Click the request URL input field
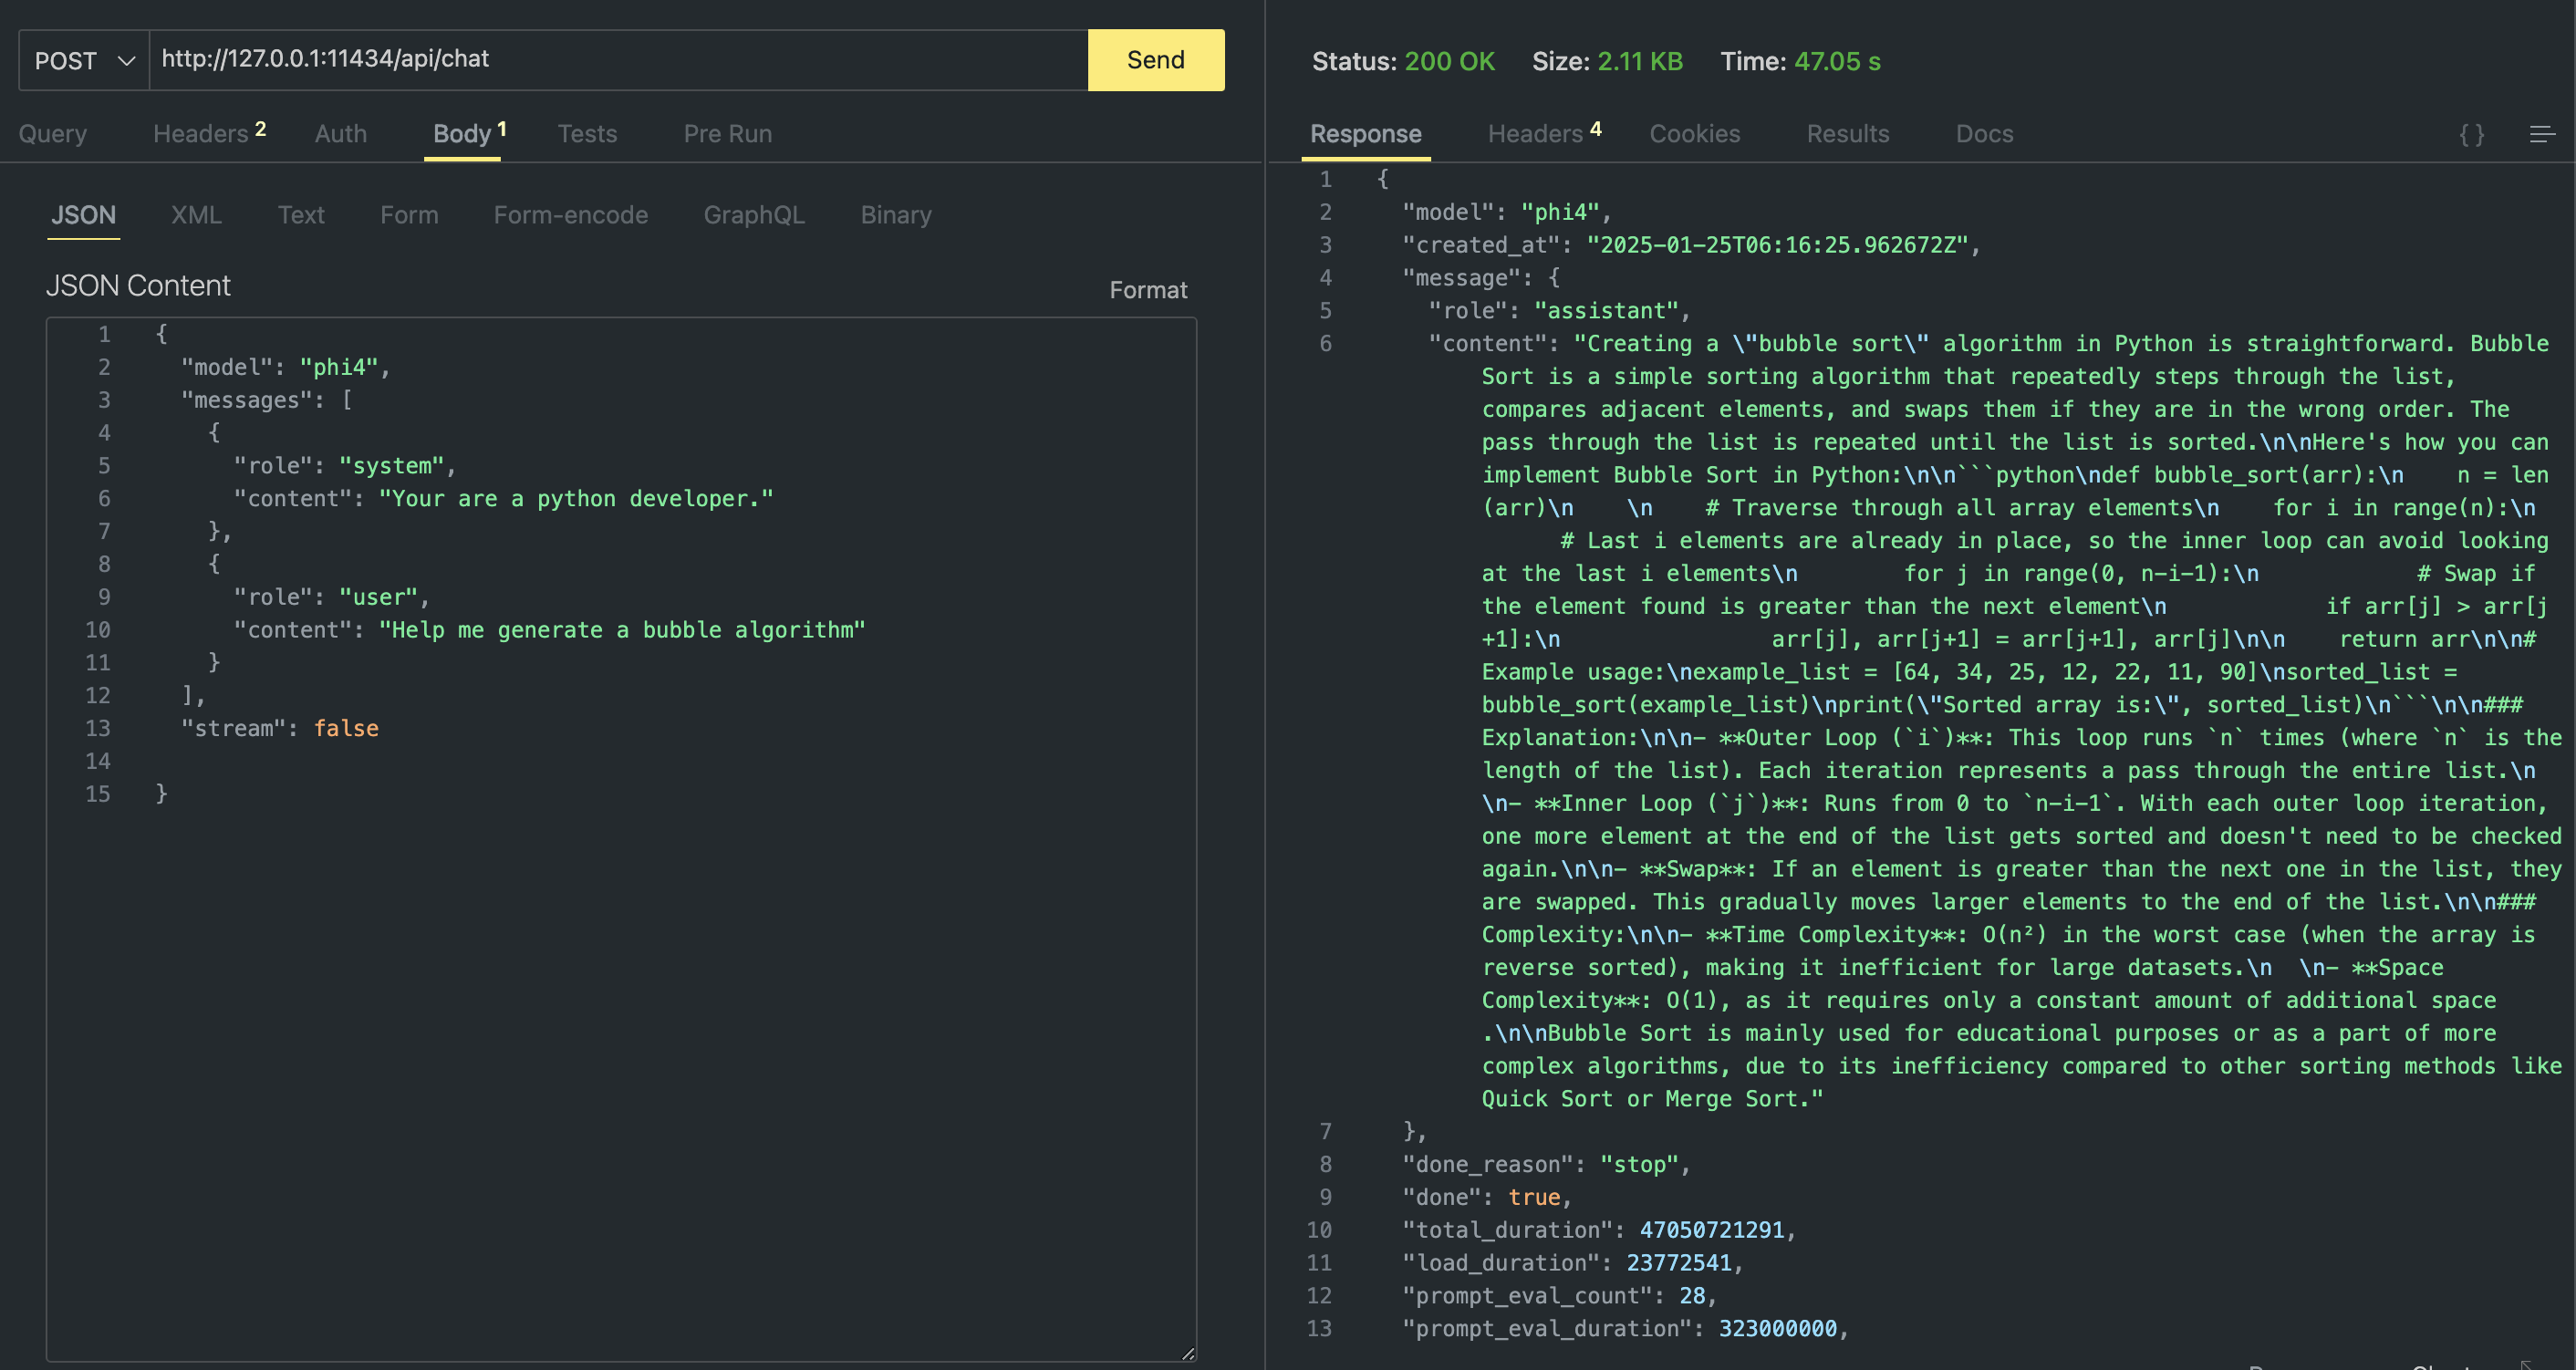 click(x=618, y=60)
